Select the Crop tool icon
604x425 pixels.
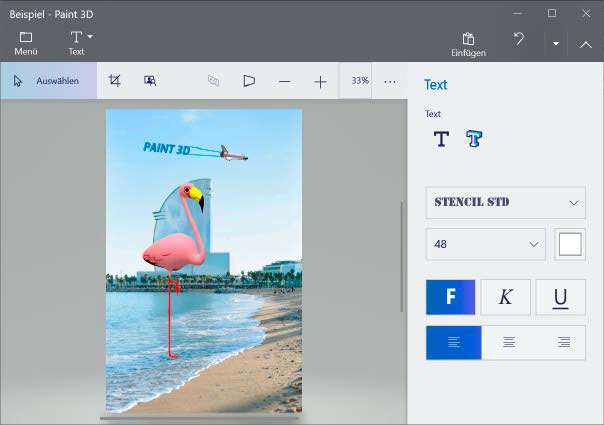pyautogui.click(x=115, y=81)
